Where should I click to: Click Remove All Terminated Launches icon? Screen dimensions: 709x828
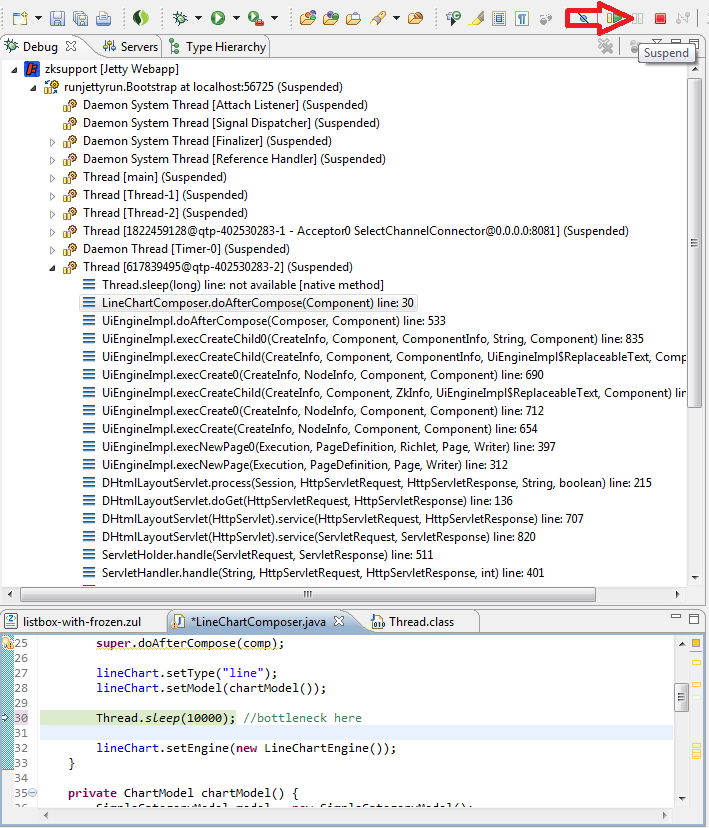tap(605, 46)
